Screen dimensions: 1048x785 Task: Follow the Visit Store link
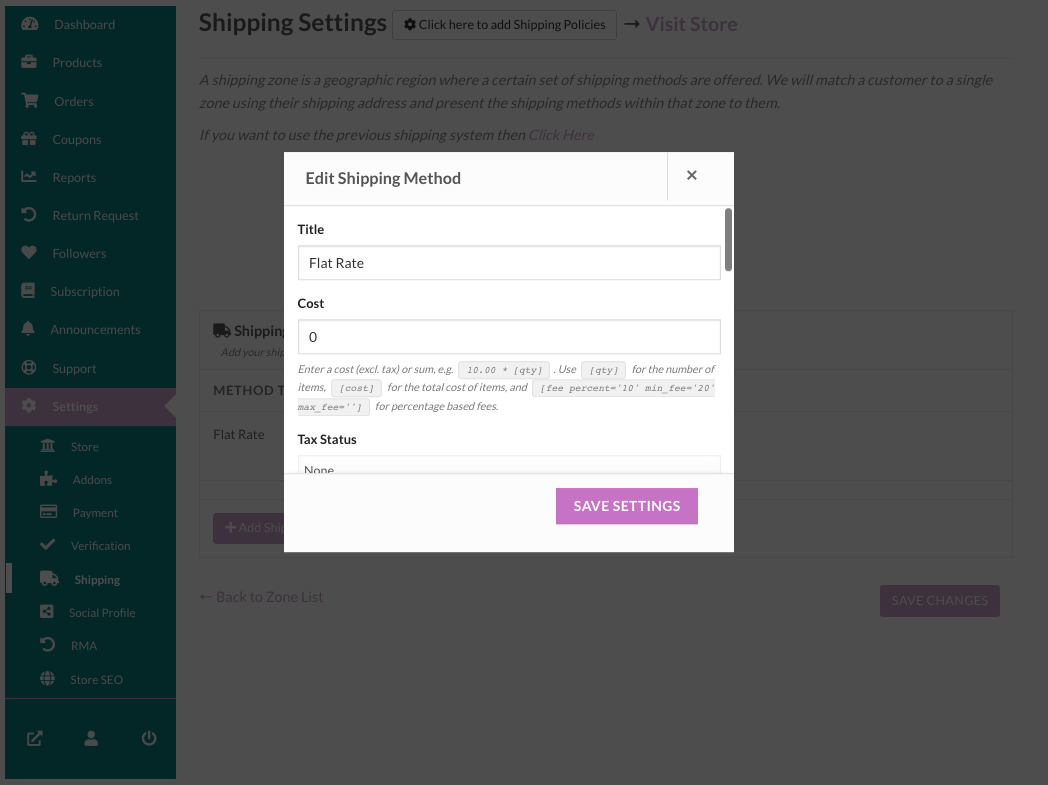(691, 24)
